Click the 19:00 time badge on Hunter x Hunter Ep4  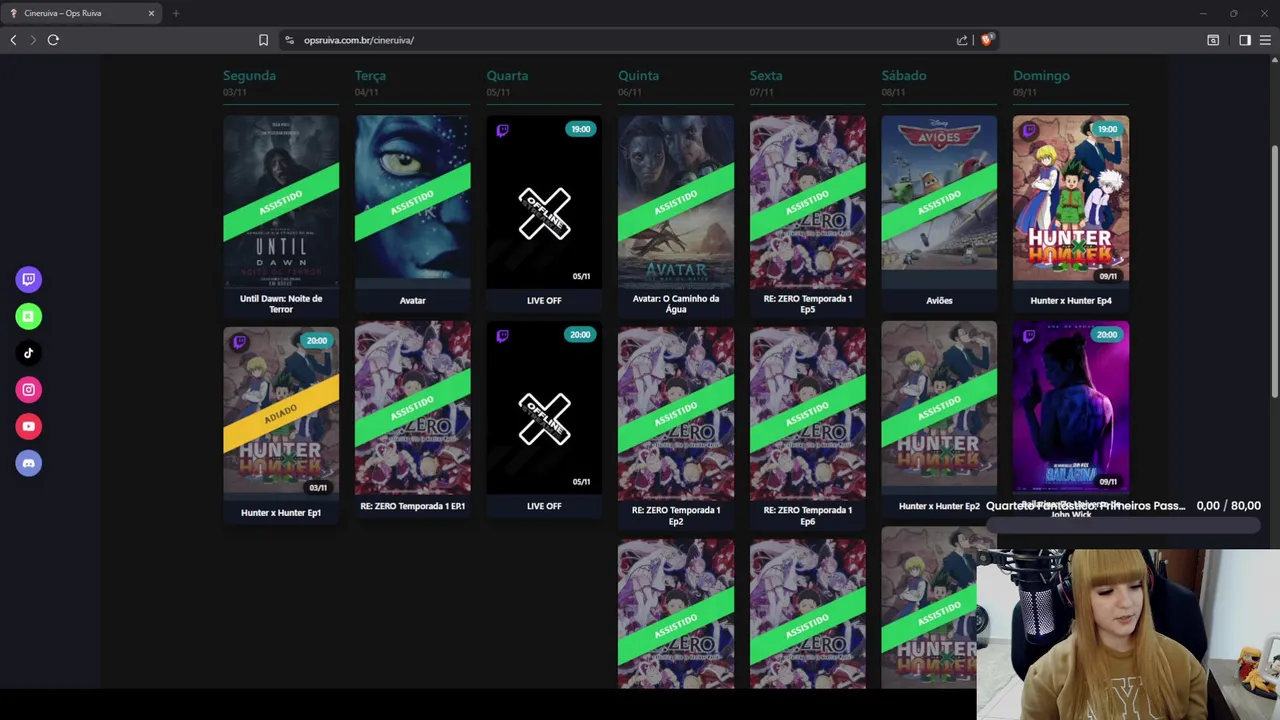pos(1107,129)
